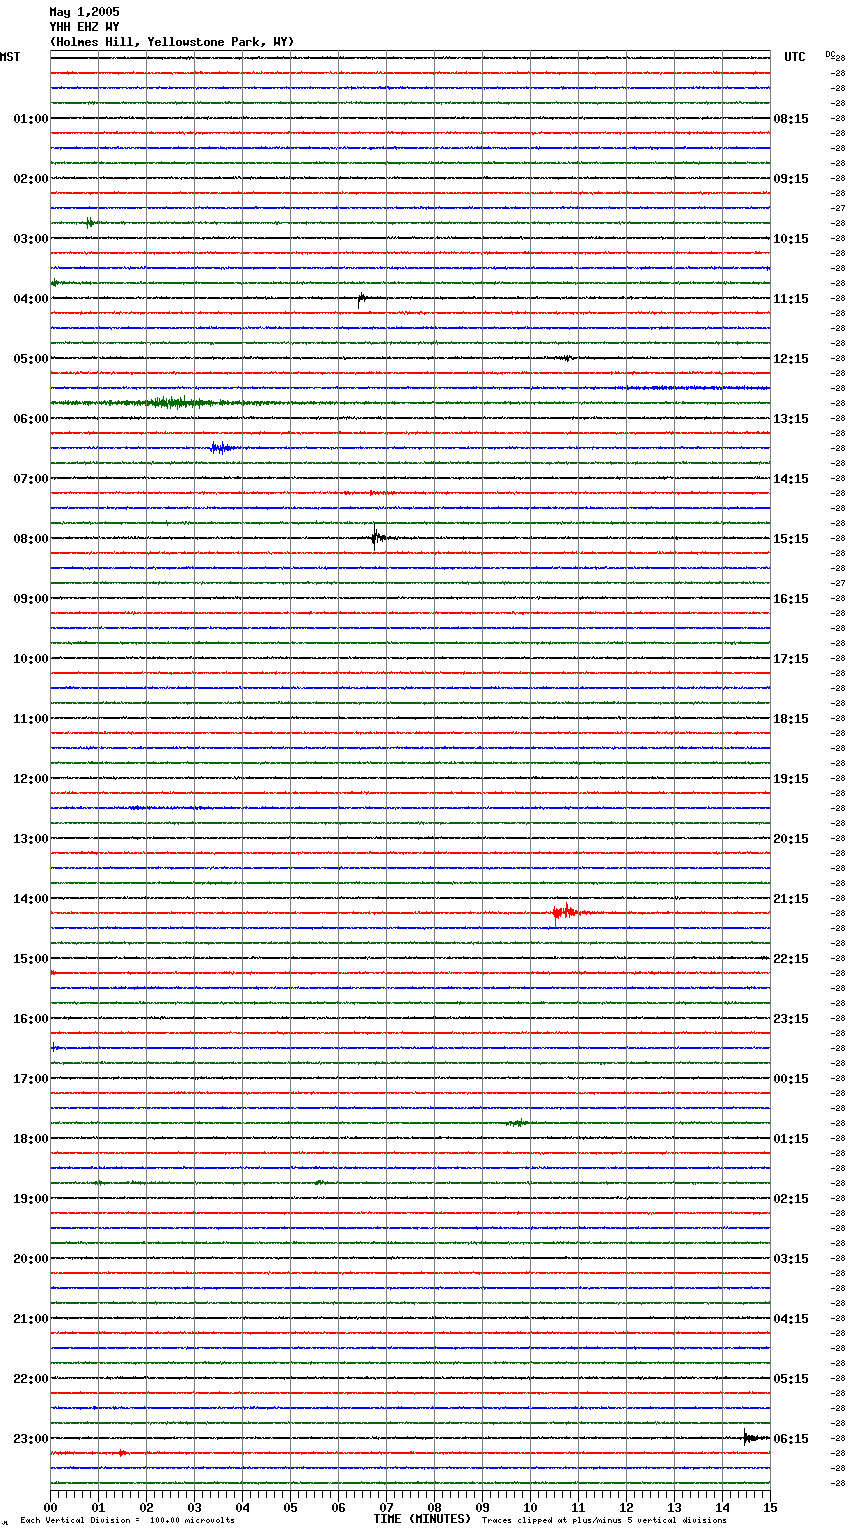The width and height of the screenshot is (850, 1534).
Task: Click the minute "07" axis tick label
Action: click(386, 1507)
